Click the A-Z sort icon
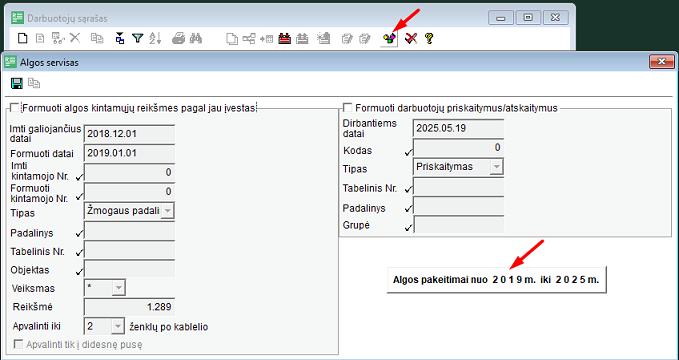The width and height of the screenshot is (679, 360). tap(155, 39)
